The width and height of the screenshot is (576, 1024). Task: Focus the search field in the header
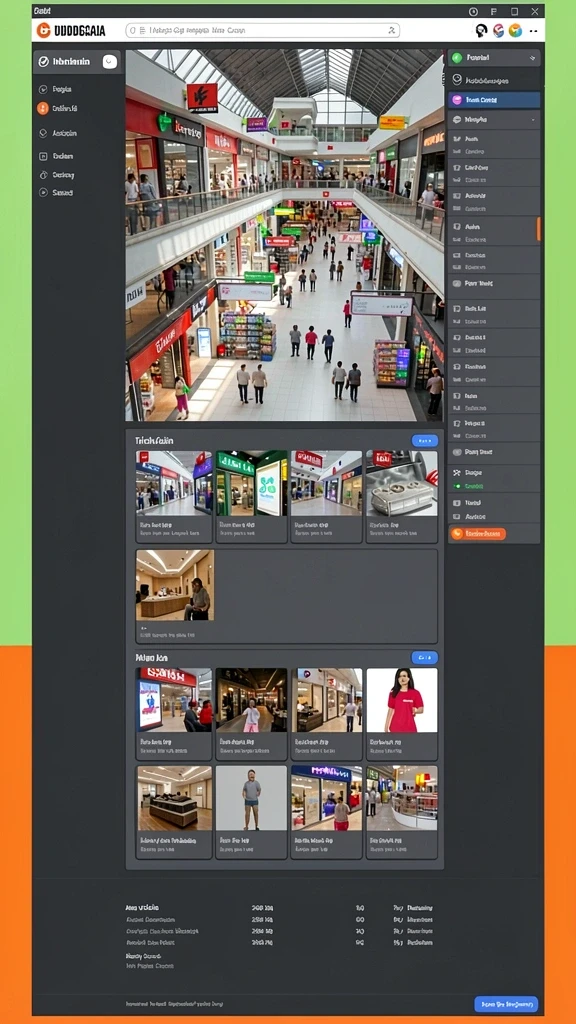tap(263, 30)
